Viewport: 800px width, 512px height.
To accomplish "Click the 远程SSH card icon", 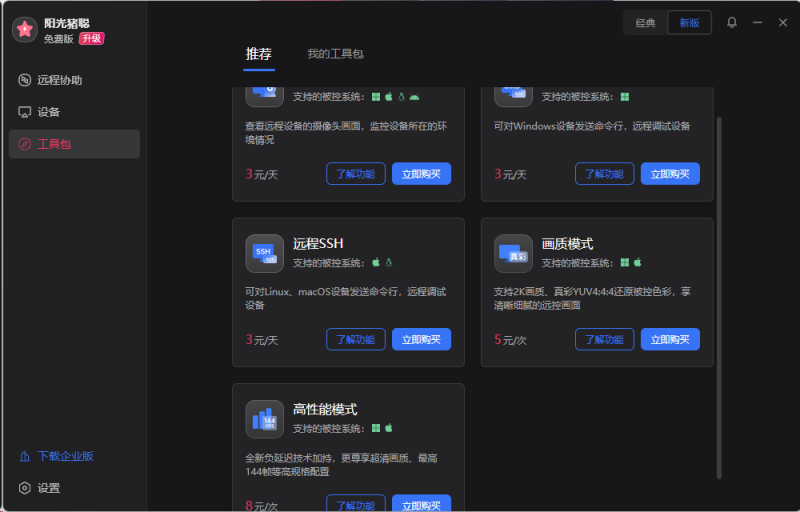I will 264,253.
